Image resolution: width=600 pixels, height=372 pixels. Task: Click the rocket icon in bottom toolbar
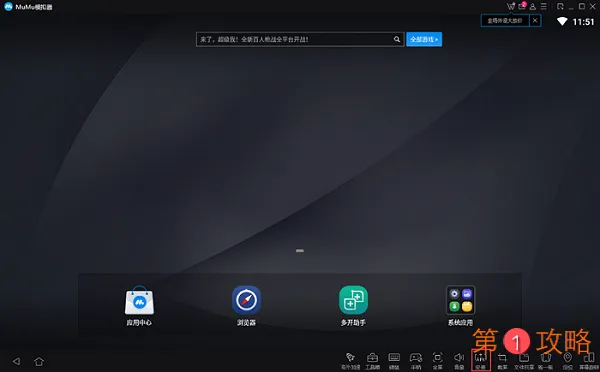350,361
